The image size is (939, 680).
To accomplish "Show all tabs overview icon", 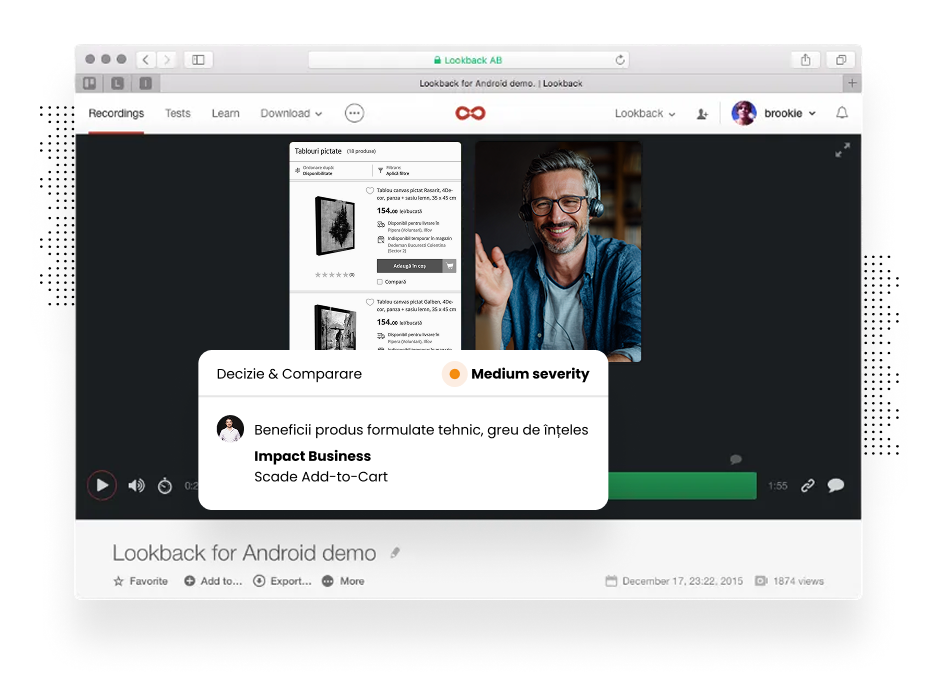I will pyautogui.click(x=841, y=60).
